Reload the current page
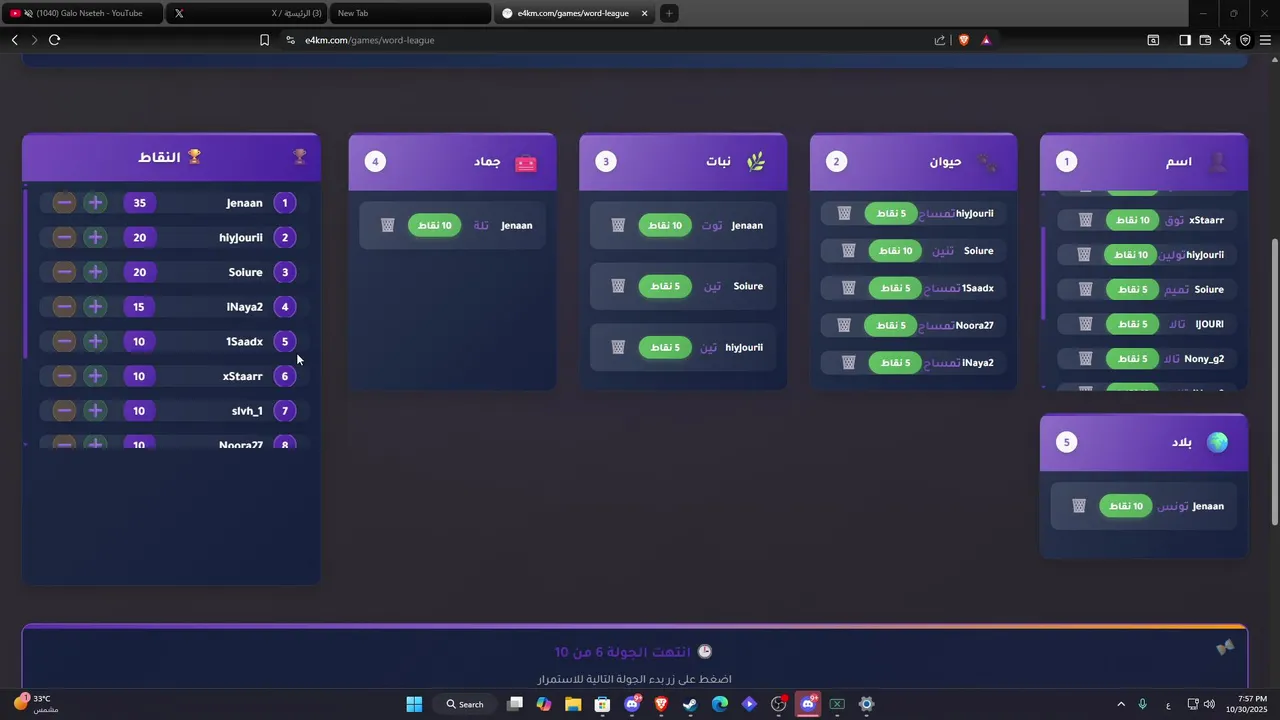This screenshot has width=1280, height=720. click(x=54, y=40)
